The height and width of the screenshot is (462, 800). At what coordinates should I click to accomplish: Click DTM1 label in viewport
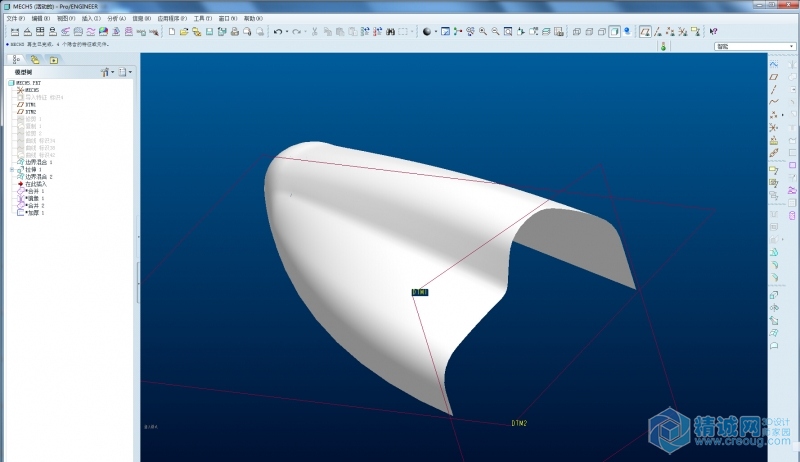(420, 292)
